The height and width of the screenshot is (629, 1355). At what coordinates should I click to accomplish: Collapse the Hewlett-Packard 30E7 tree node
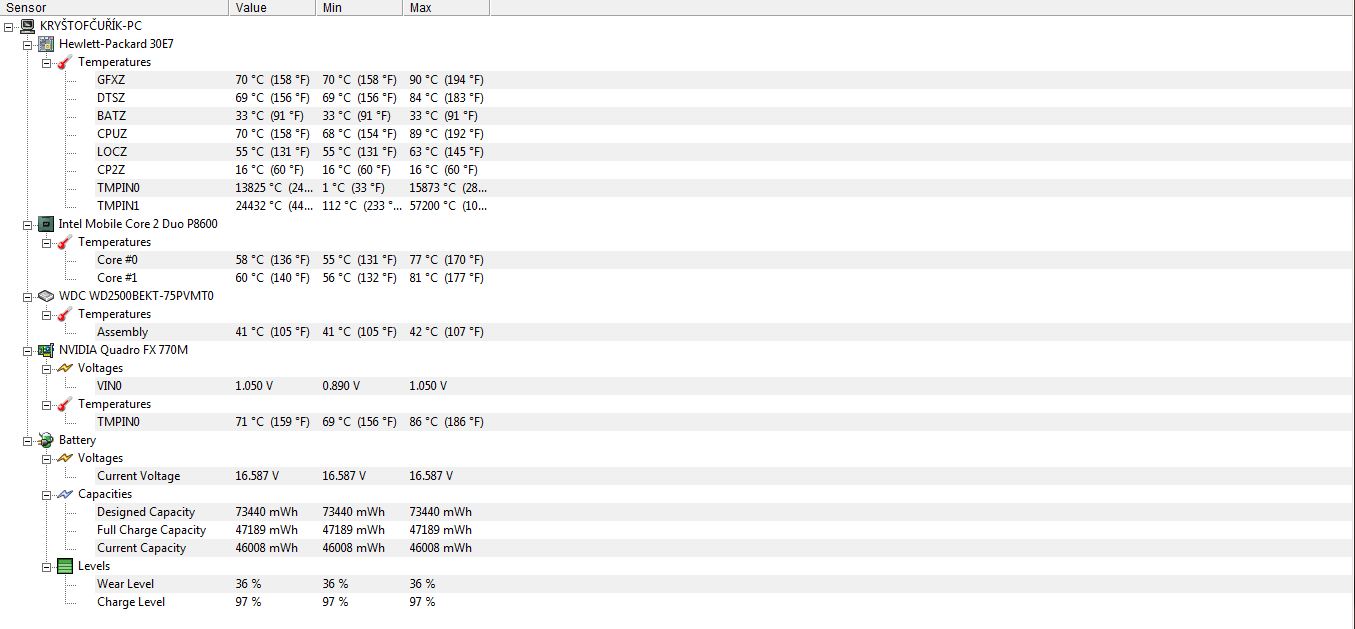click(28, 44)
